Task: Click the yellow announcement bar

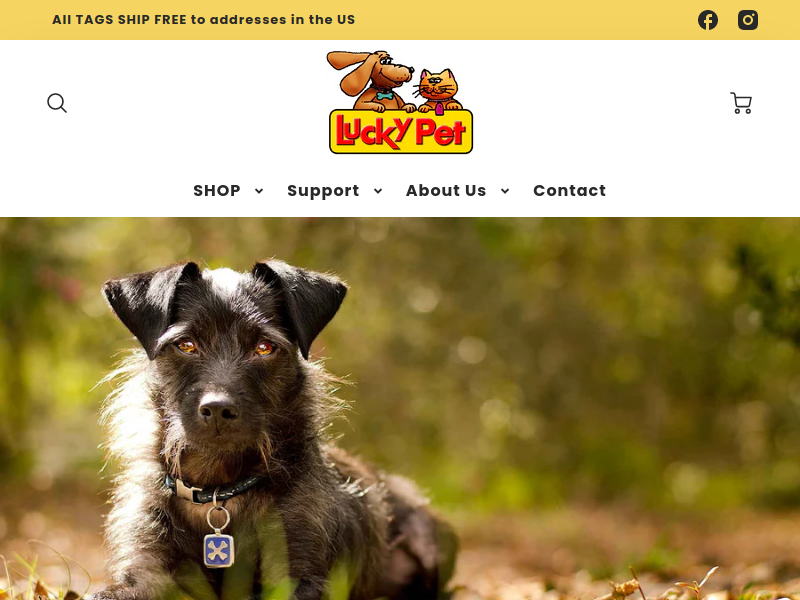Action: (x=400, y=20)
